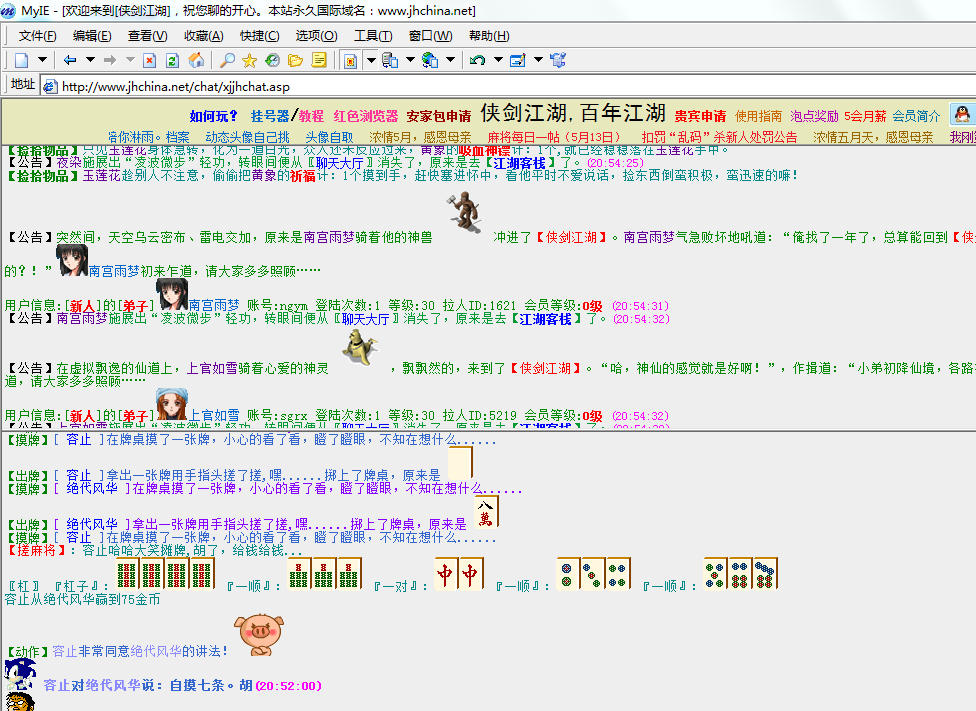Open the 教程 link
The image size is (976, 711).
pos(311,116)
